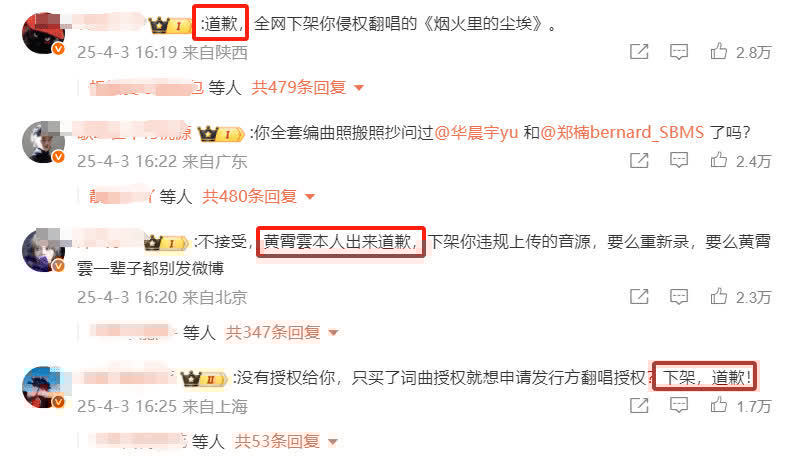The height and width of the screenshot is (469, 790).
Task: Expand 共480条回复 replies
Action: tap(258, 196)
